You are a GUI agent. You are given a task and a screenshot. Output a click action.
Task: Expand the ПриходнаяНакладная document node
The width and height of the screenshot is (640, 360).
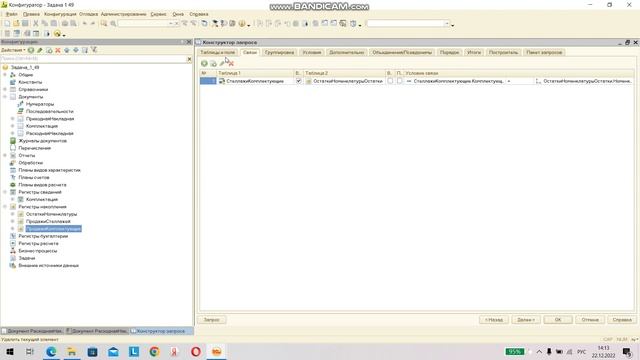click(x=13, y=119)
